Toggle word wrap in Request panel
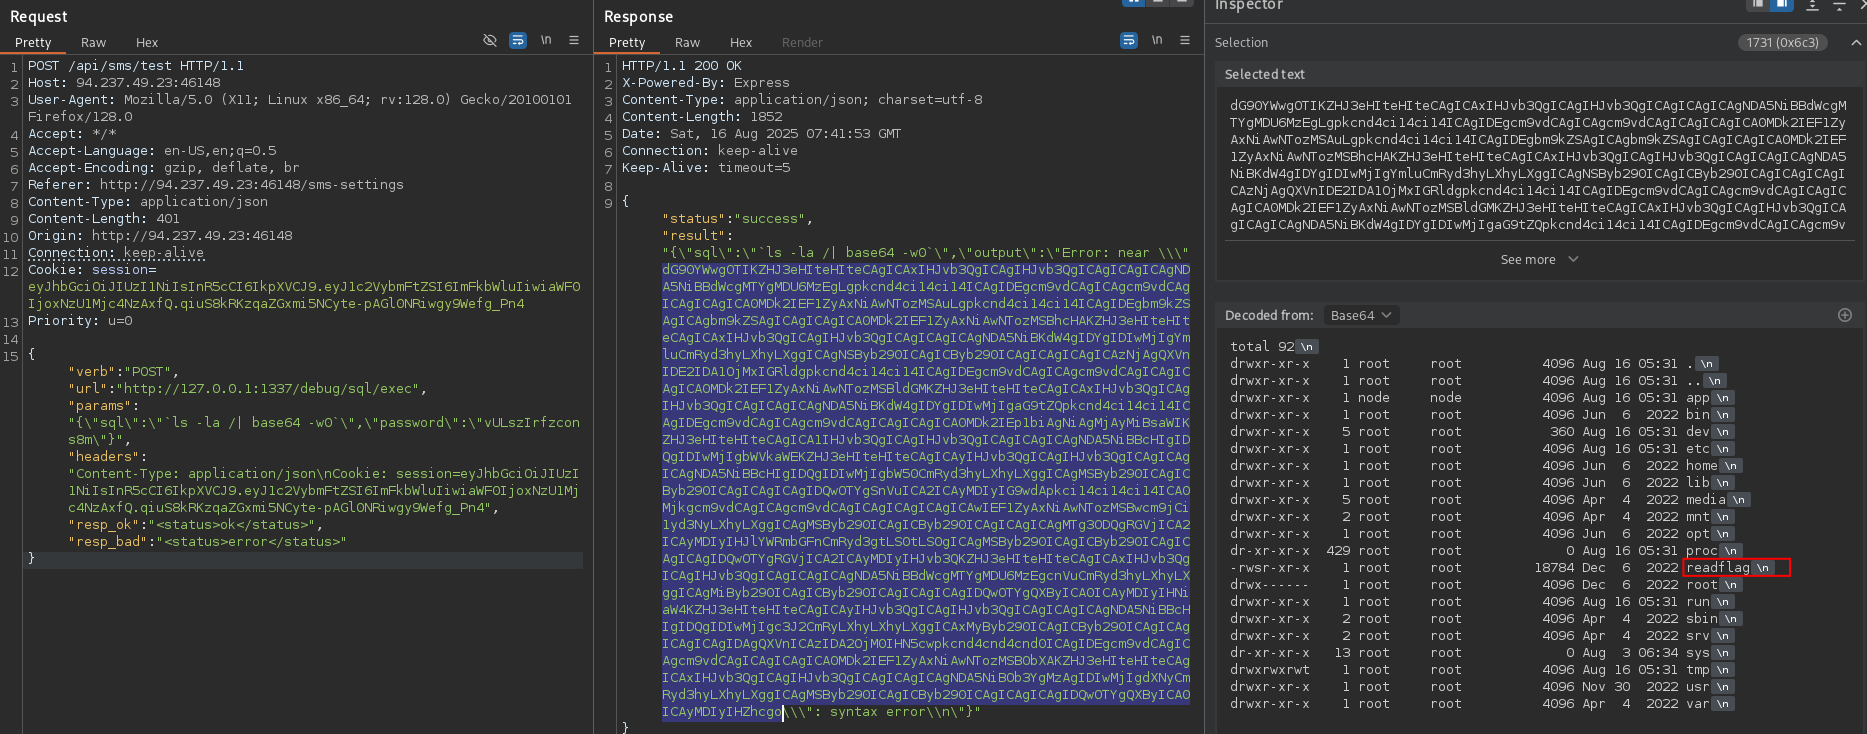 click(518, 41)
